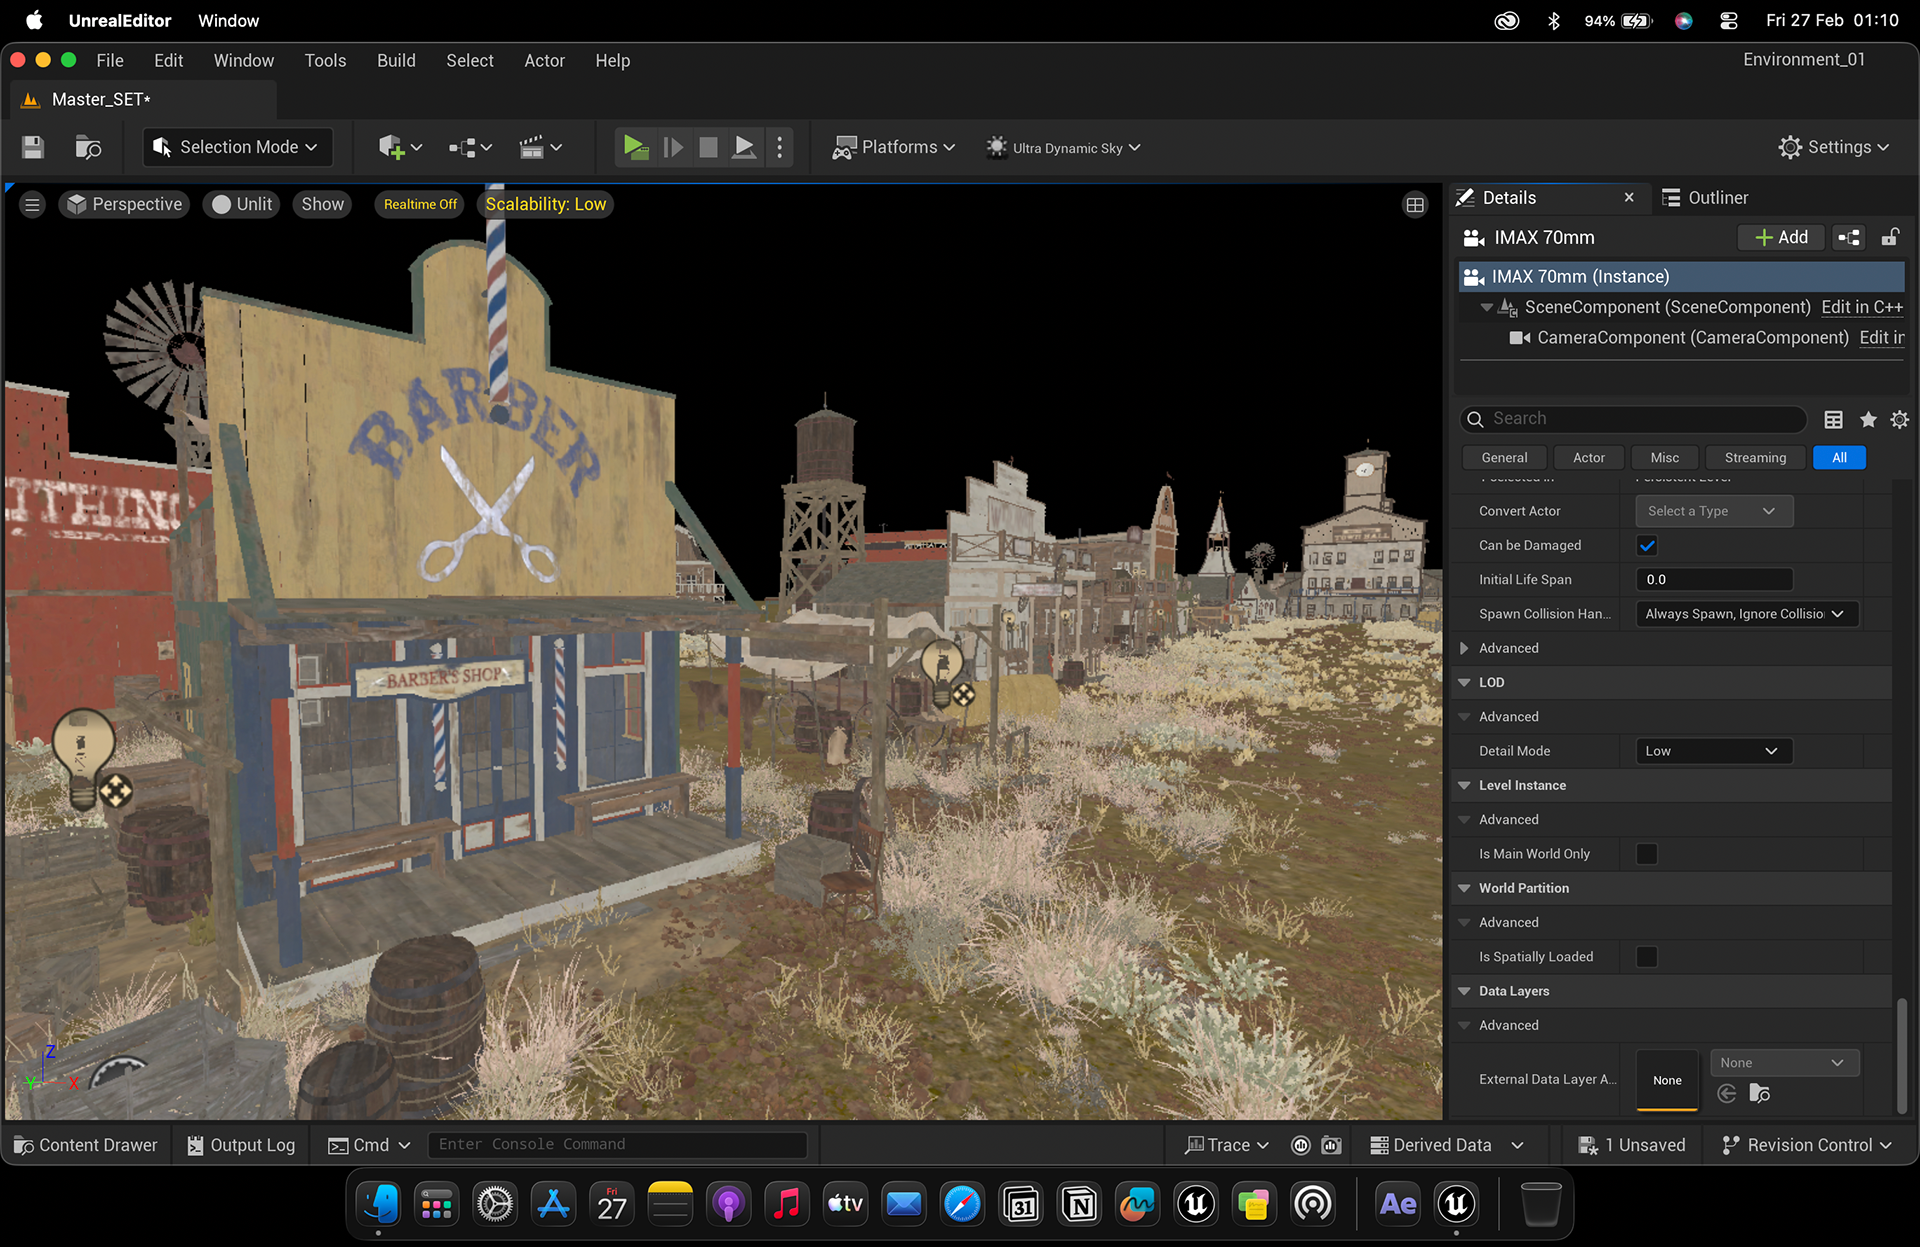Open the Build menu
Viewport: 1920px width, 1247px height.
click(396, 61)
